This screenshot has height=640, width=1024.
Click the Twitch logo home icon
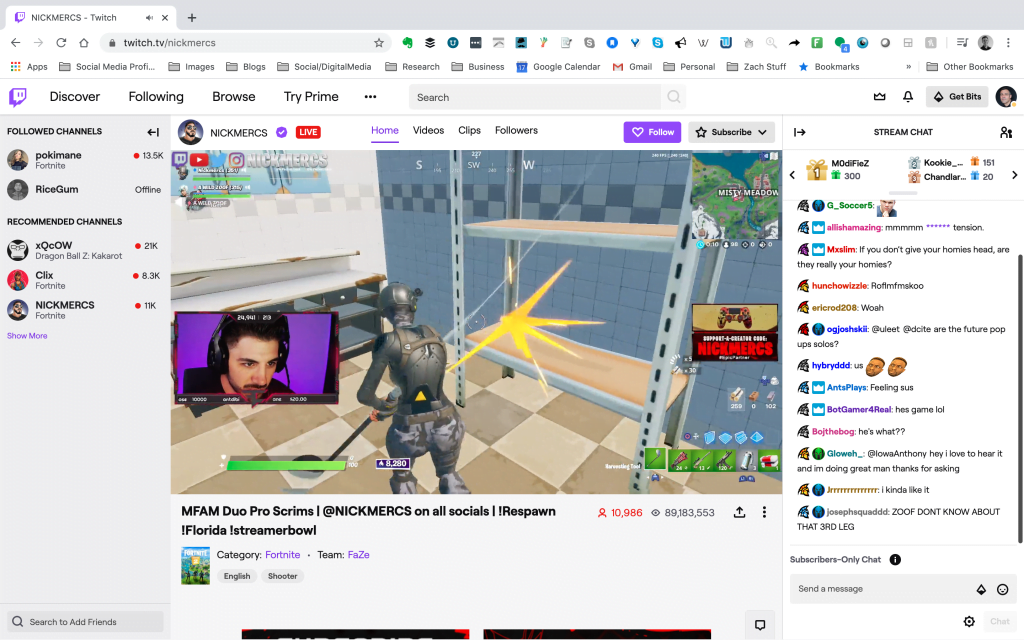point(18,97)
